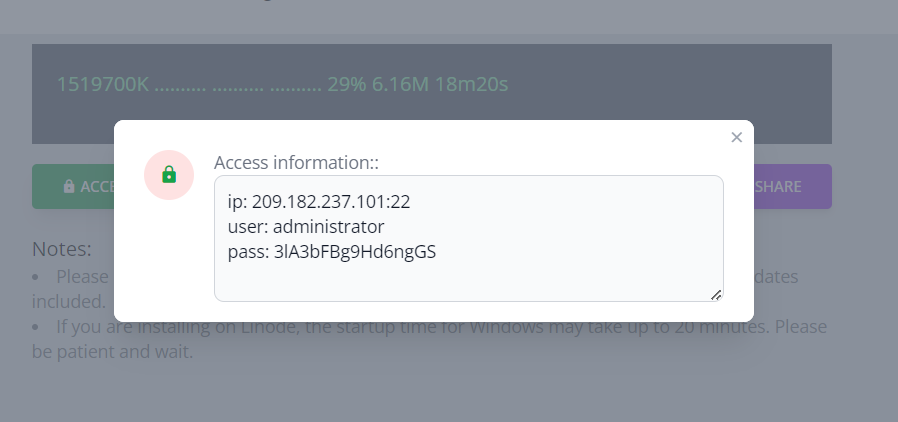Click the 29% download progress text
The height and width of the screenshot is (422, 898).
click(346, 84)
